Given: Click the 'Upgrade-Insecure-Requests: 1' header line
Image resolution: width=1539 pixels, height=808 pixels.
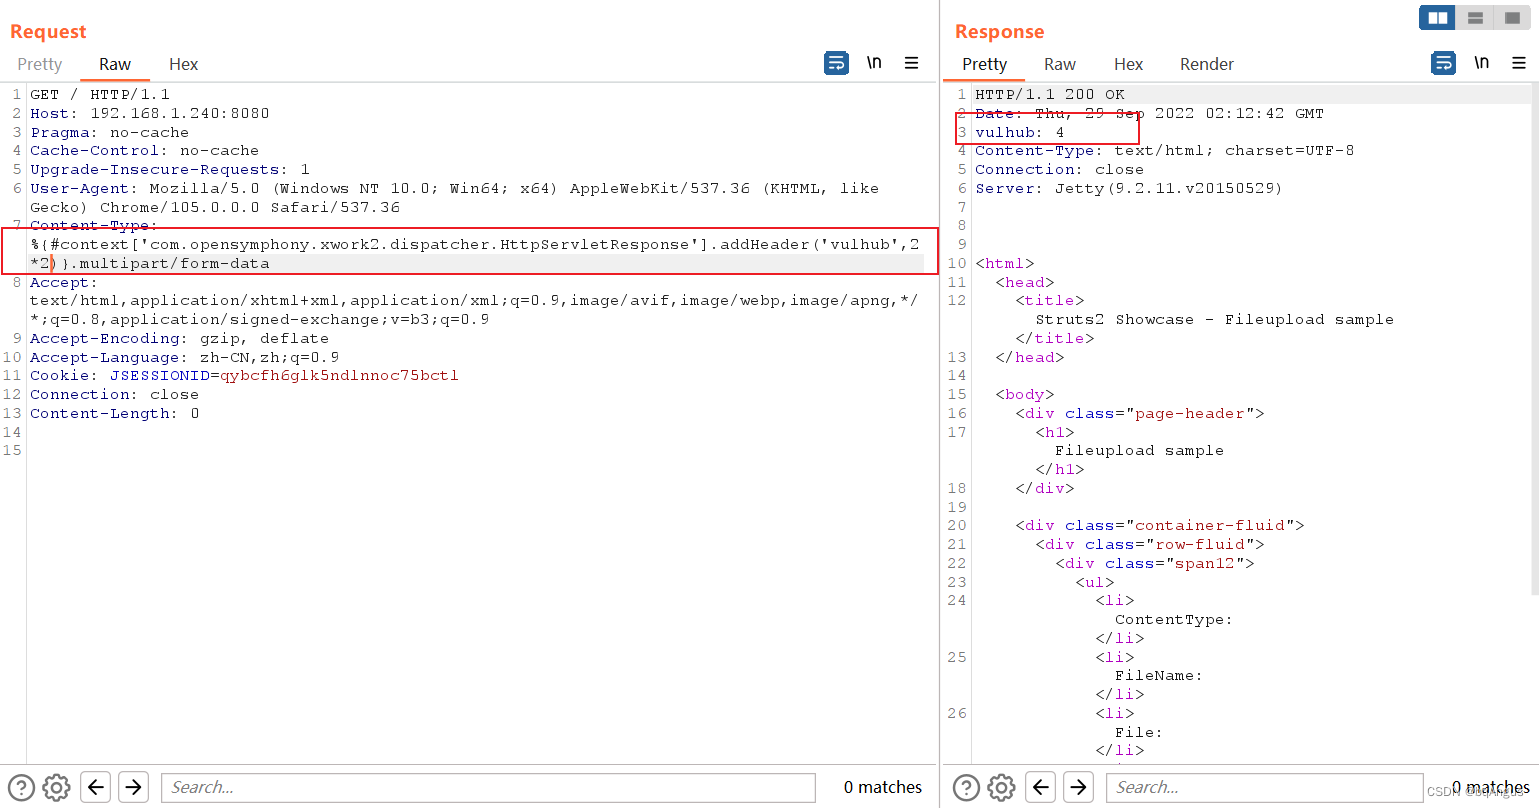Looking at the screenshot, I should 170,170.
